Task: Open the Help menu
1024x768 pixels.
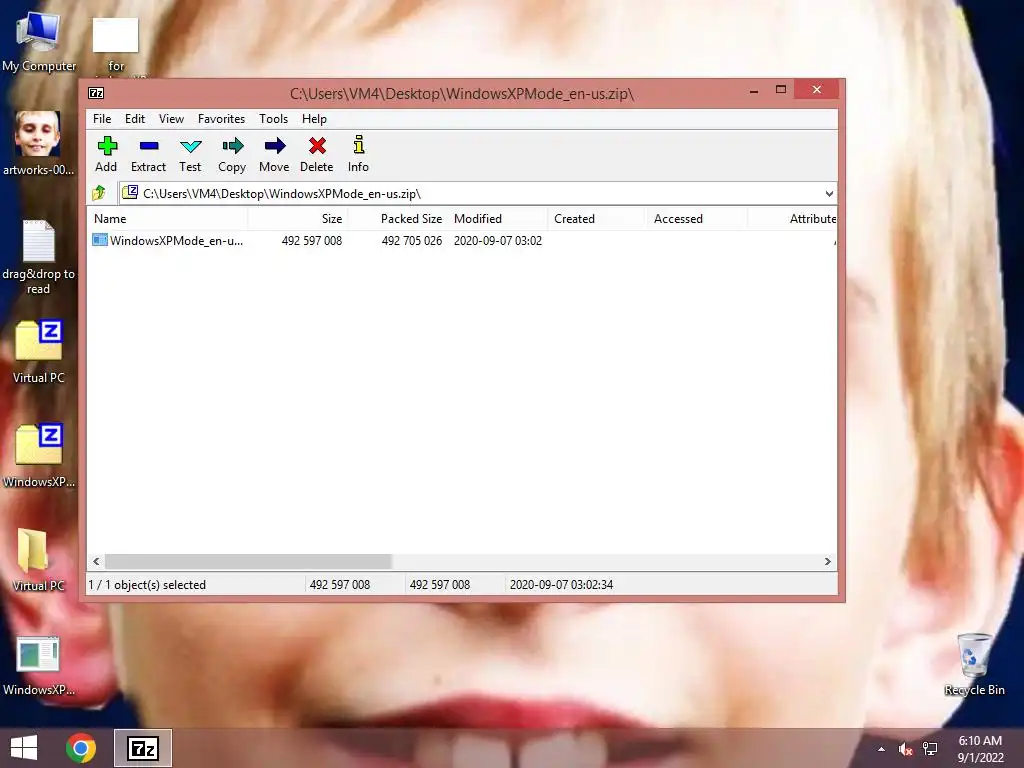Action: click(314, 119)
